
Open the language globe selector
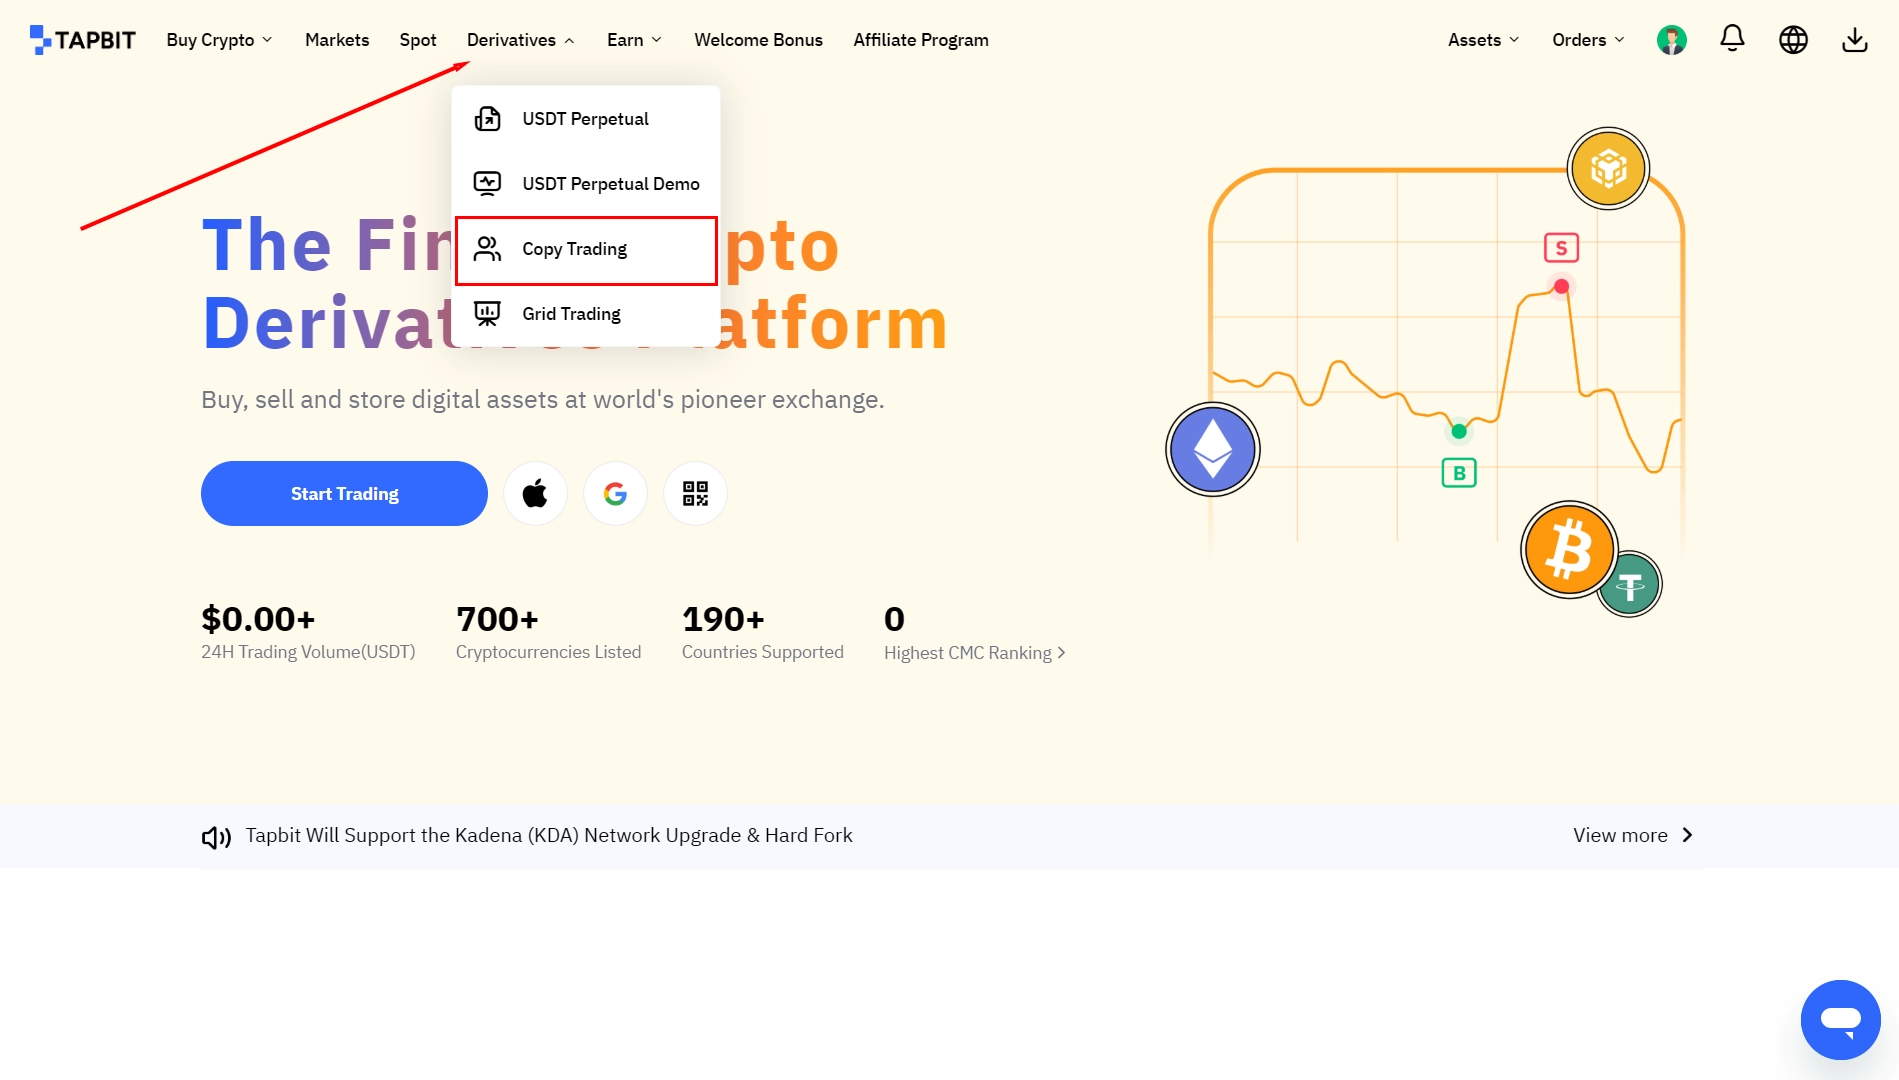point(1793,40)
